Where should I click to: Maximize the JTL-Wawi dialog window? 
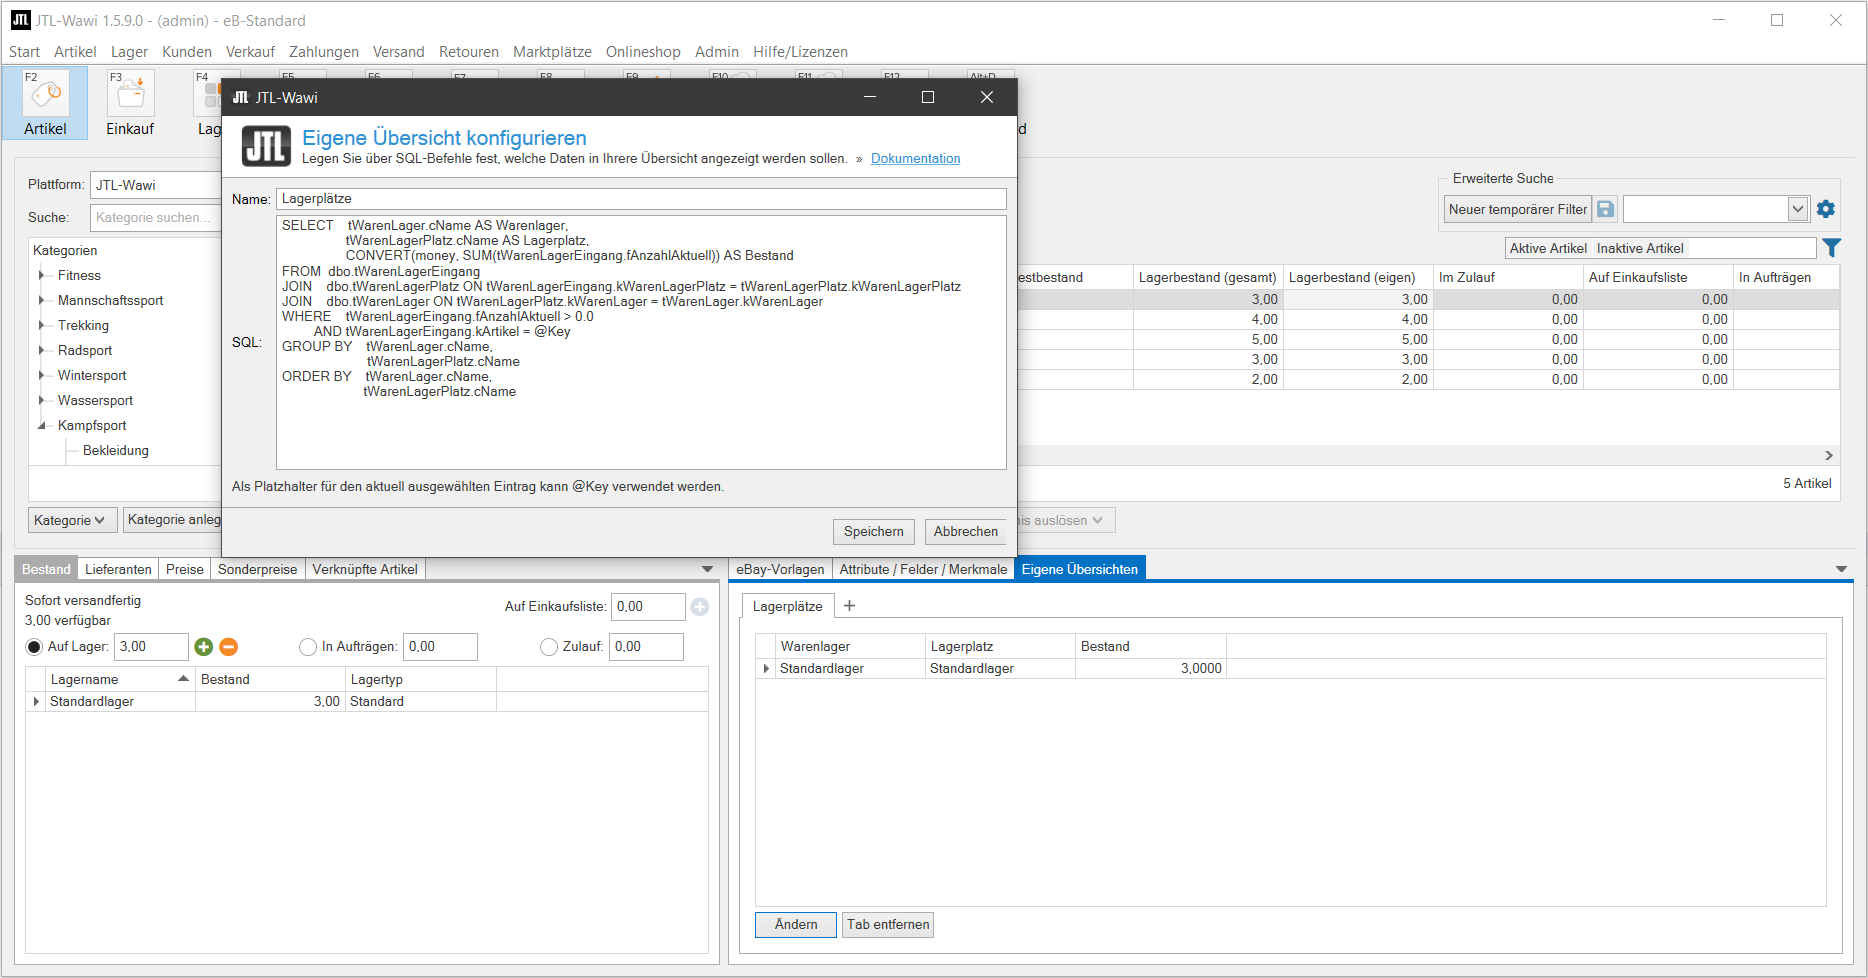click(x=928, y=97)
